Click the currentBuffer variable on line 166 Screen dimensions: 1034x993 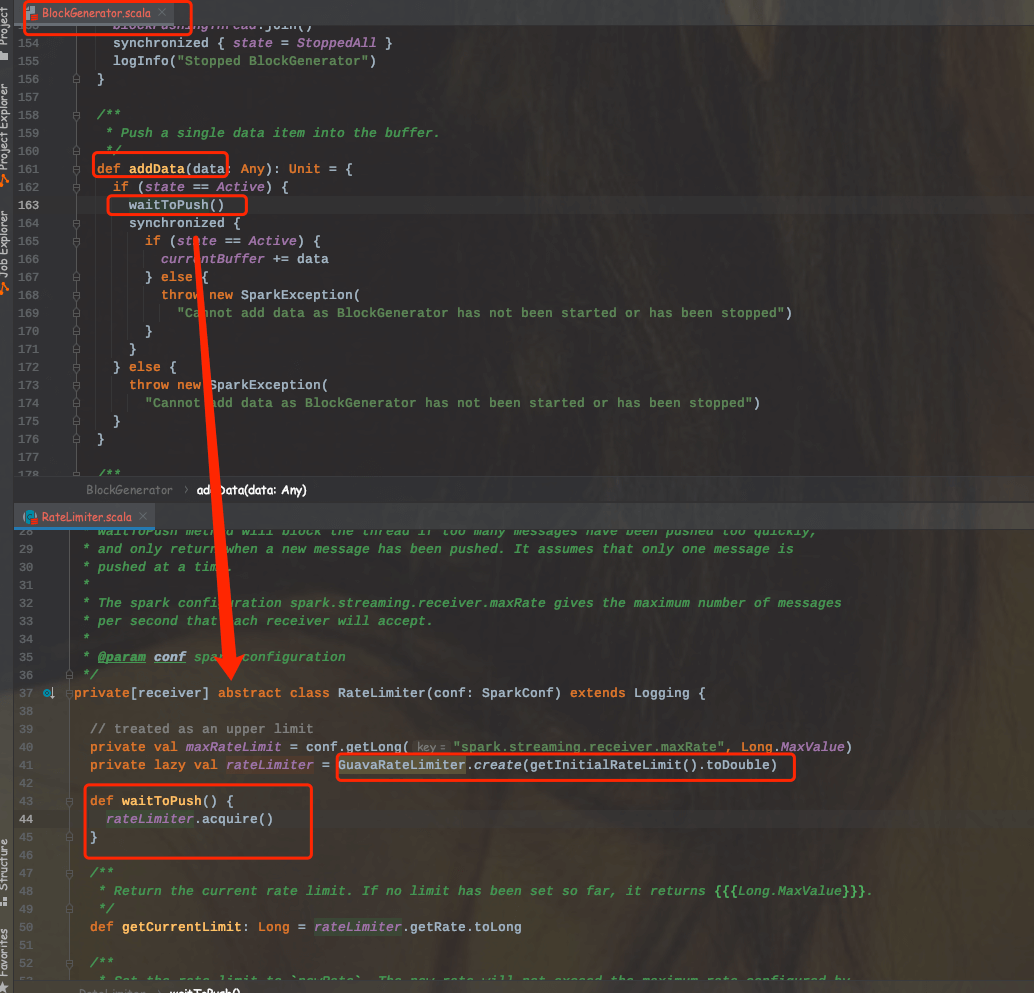[x=212, y=259]
